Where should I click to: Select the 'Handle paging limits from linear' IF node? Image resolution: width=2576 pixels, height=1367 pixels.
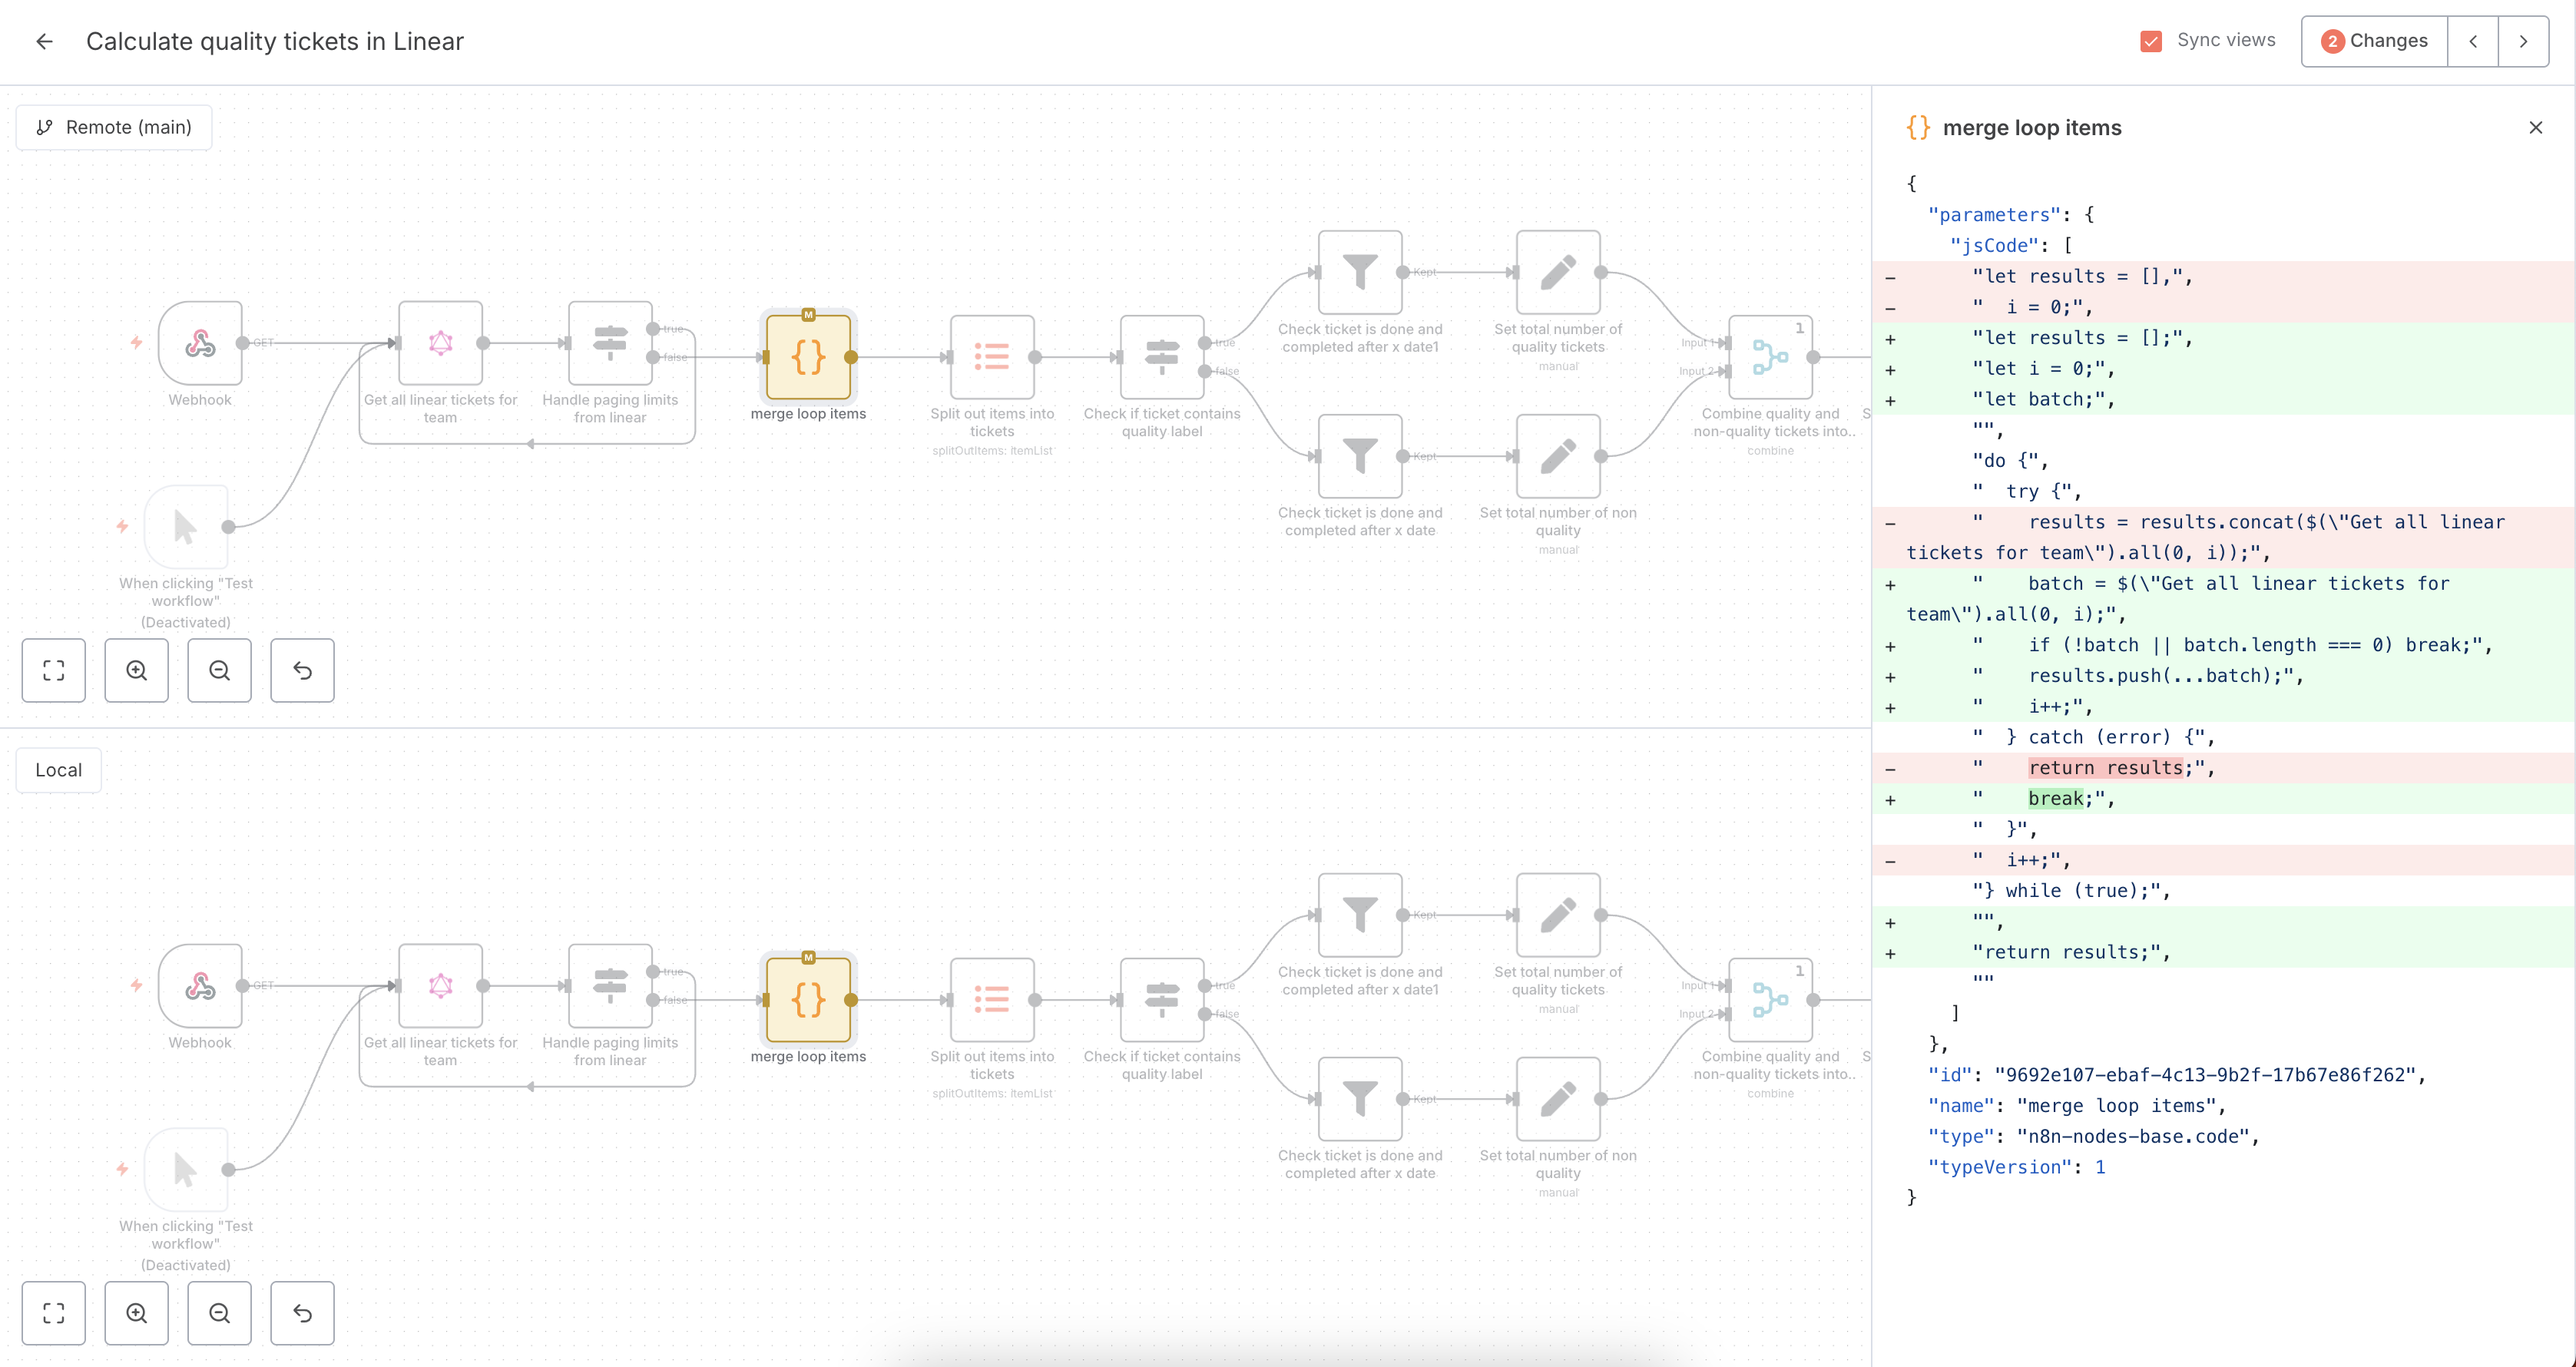coord(611,344)
